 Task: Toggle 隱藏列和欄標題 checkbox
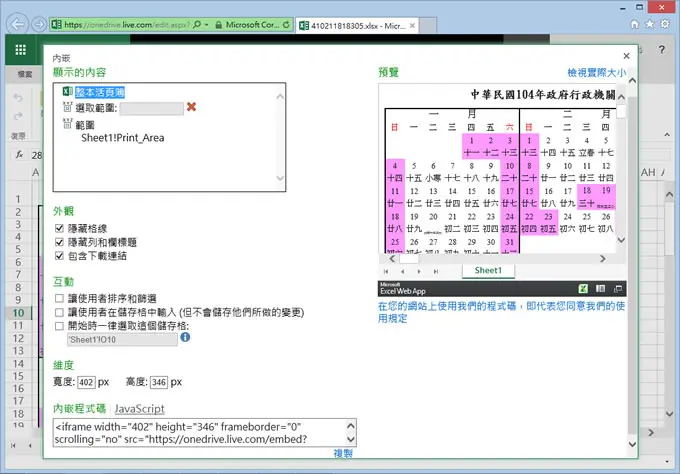pyautogui.click(x=59, y=242)
